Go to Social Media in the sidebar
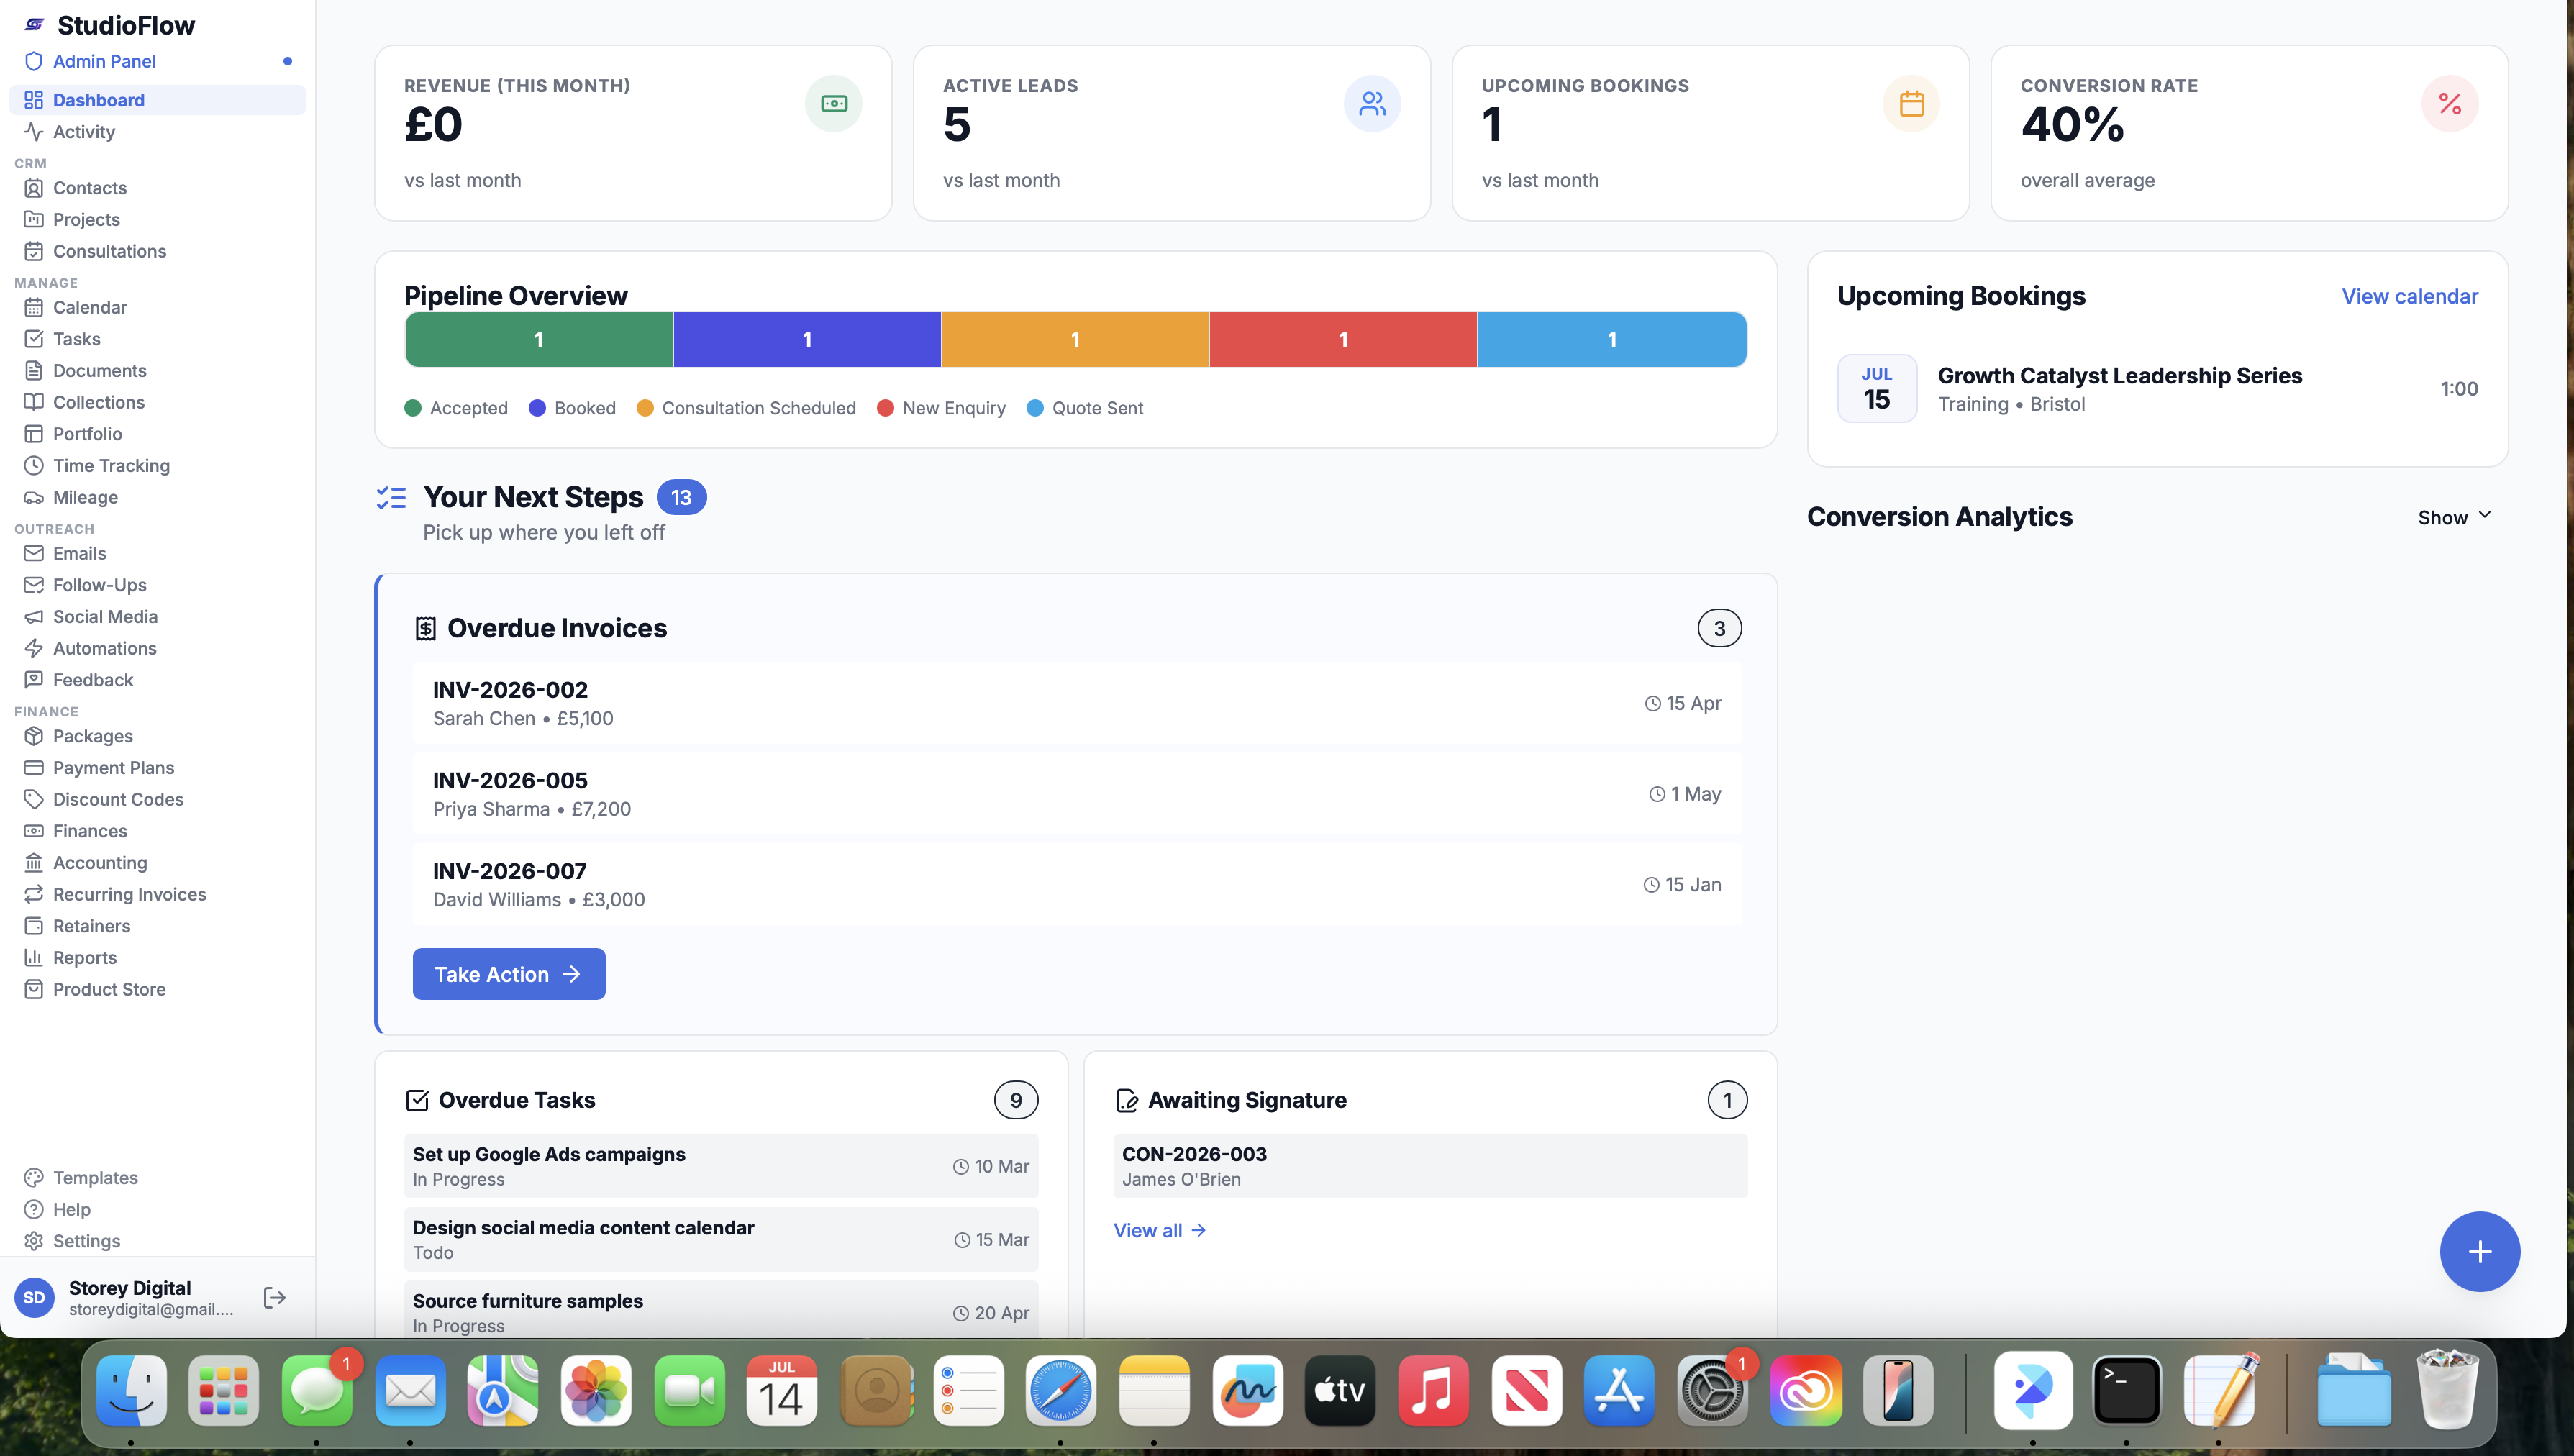 157,616
